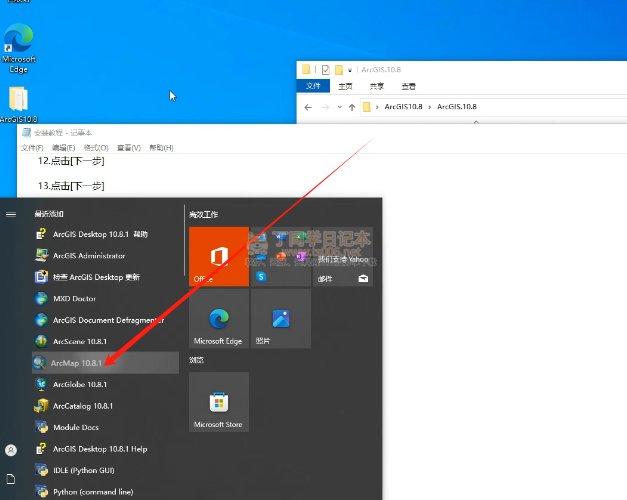Open ArcGlobe 10.8.1 in the app list
This screenshot has width=627, height=500.
pos(79,384)
